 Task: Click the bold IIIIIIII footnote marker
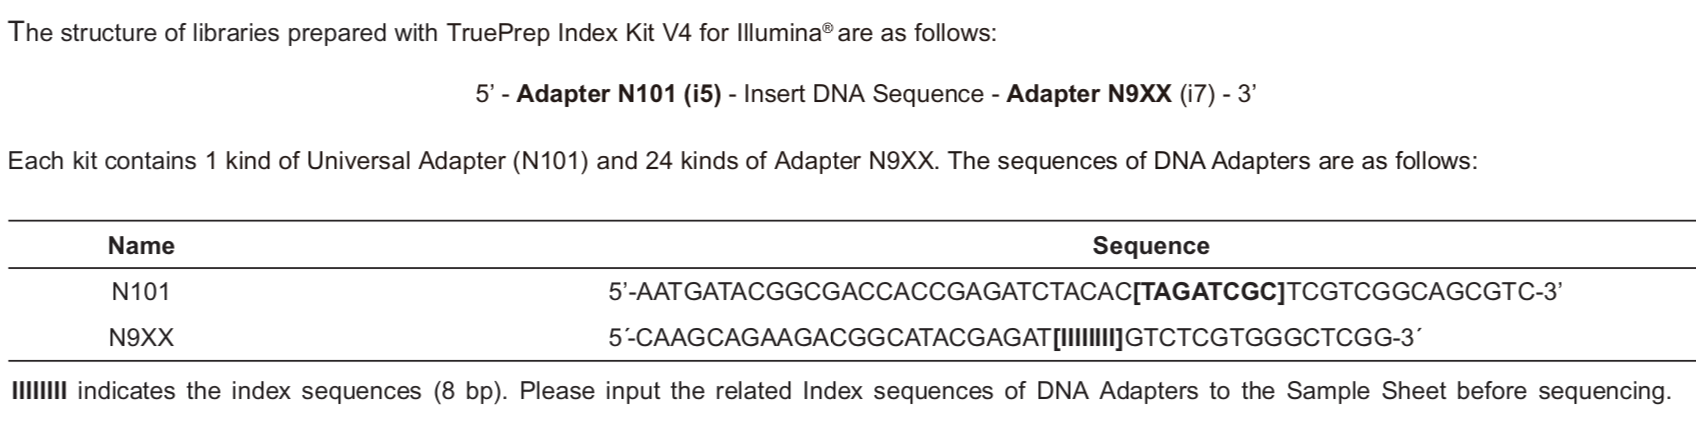pyautogui.click(x=38, y=390)
